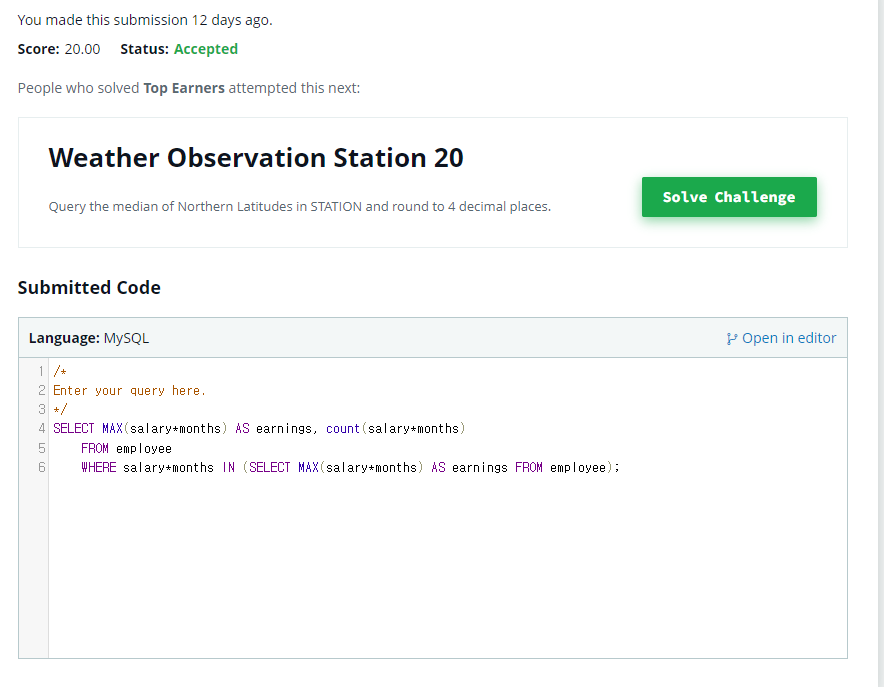Click the Status: label
Viewport: 884px width, 687px height.
point(144,49)
